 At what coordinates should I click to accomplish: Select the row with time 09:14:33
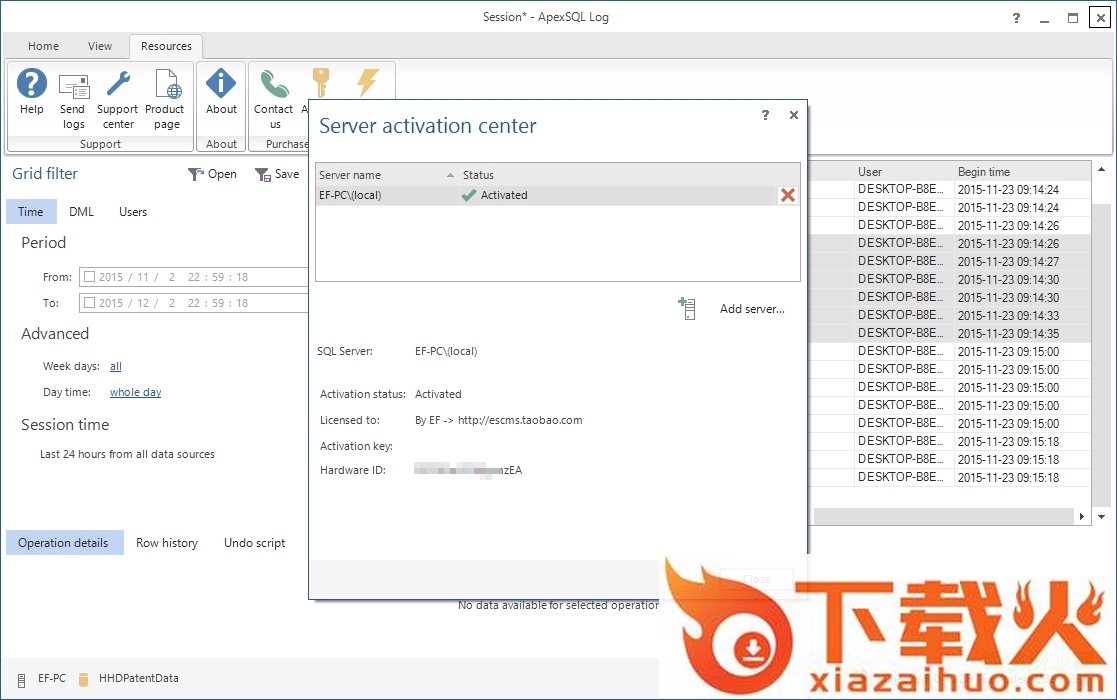pyautogui.click(x=950, y=315)
